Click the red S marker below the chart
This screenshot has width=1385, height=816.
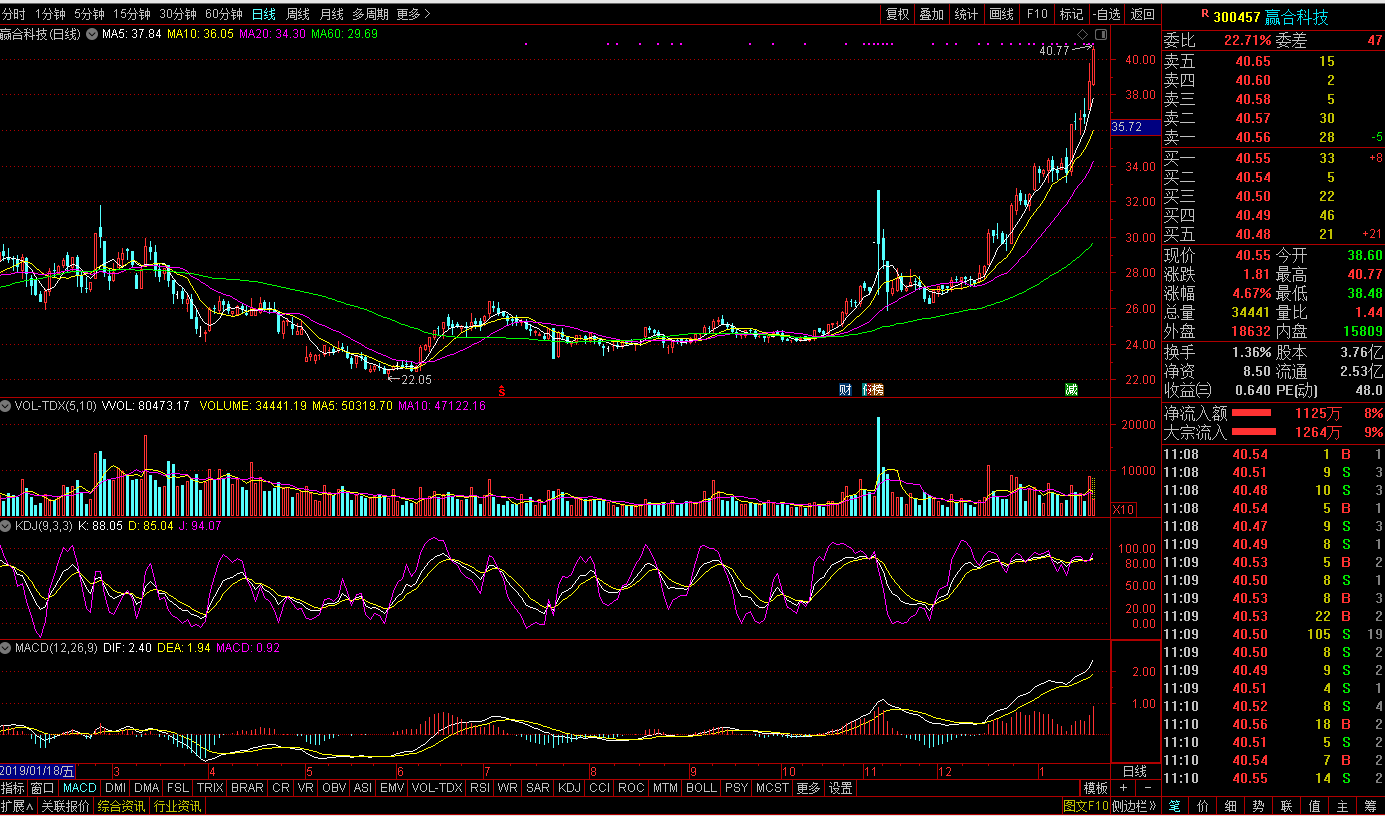[502, 391]
